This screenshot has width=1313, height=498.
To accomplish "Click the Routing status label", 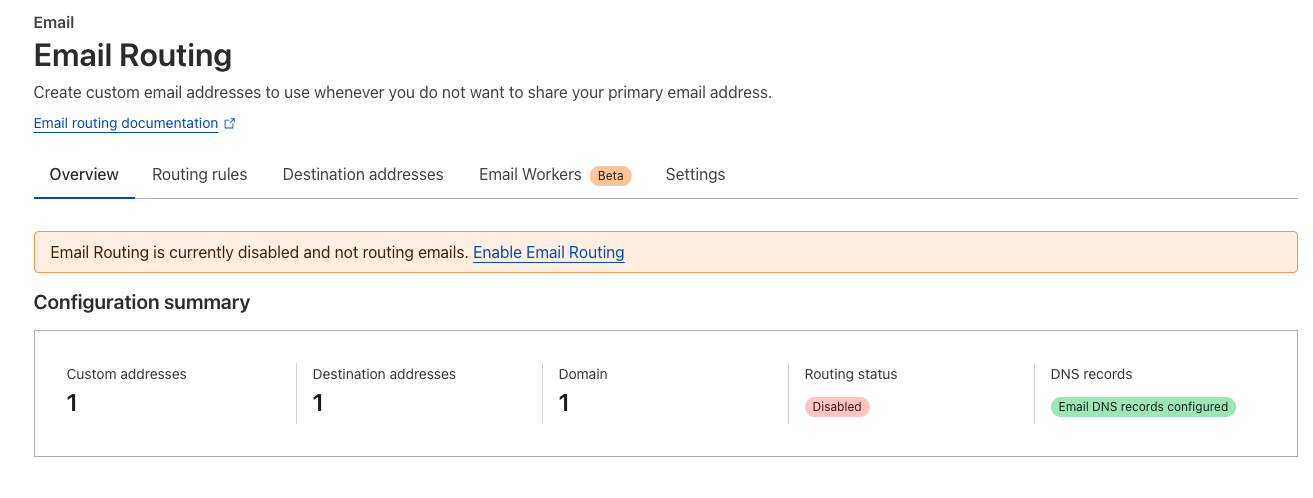I will (x=851, y=374).
